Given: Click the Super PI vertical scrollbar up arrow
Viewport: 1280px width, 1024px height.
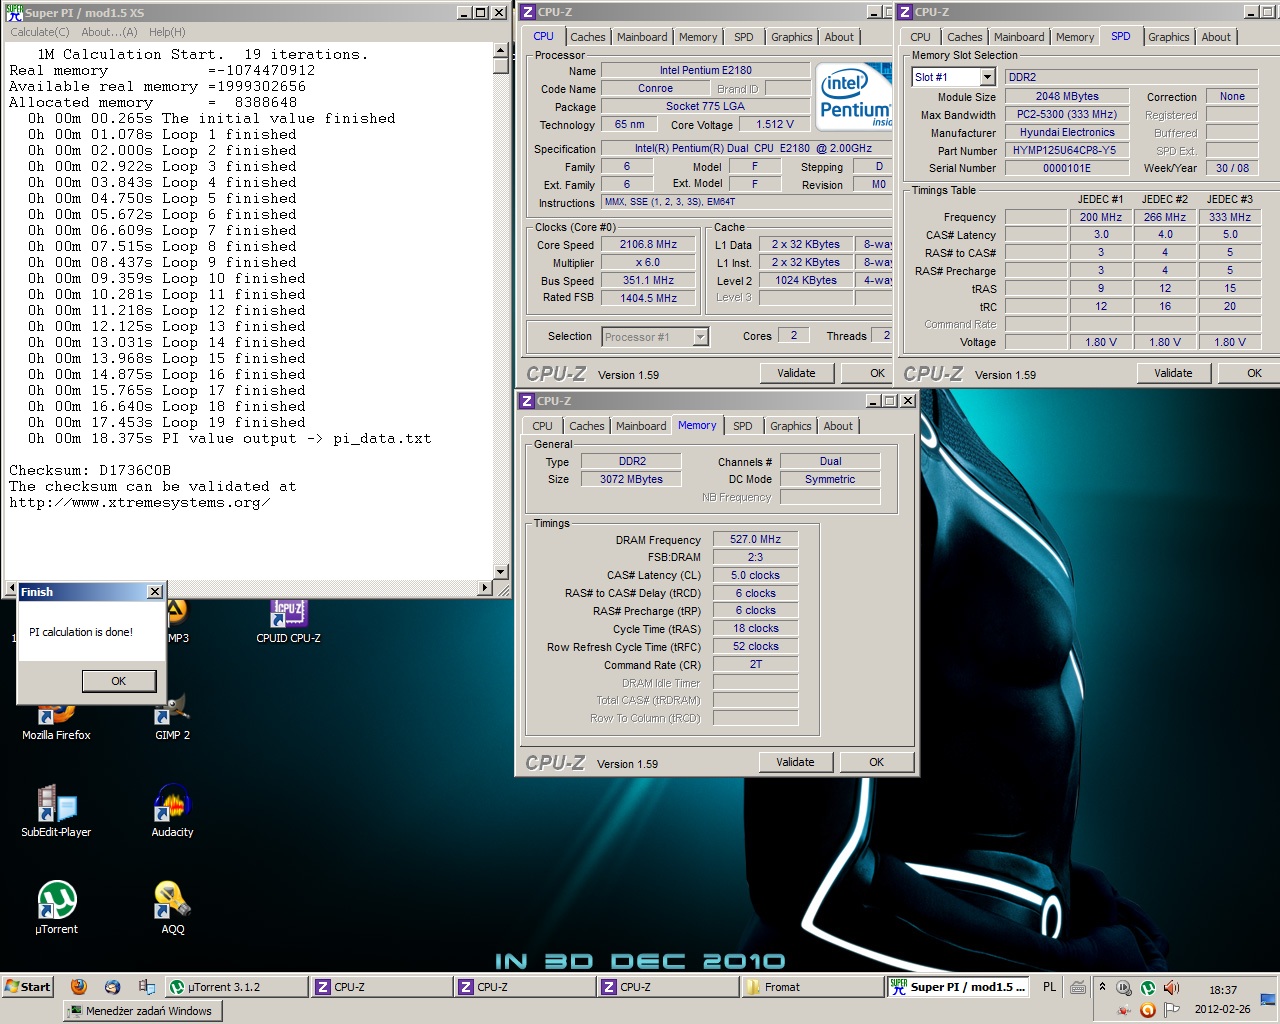Looking at the screenshot, I should [501, 51].
